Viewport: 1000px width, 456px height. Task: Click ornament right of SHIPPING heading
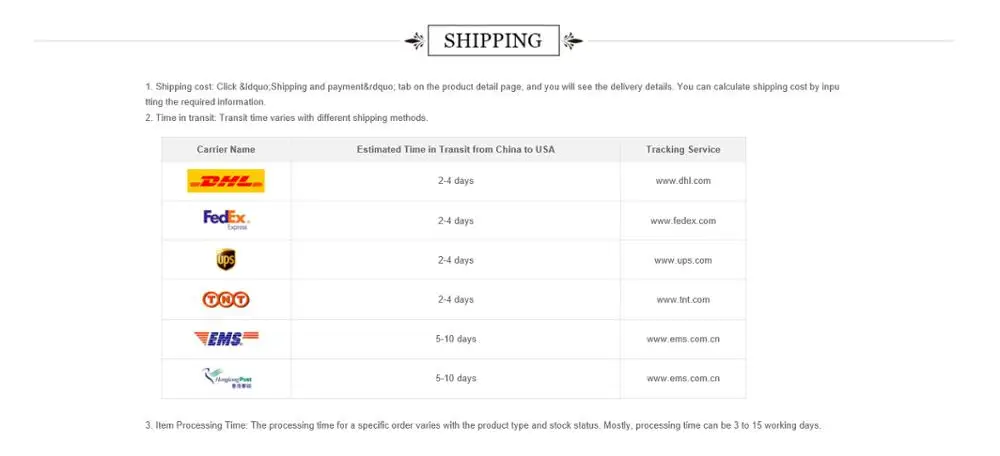pyautogui.click(x=573, y=41)
